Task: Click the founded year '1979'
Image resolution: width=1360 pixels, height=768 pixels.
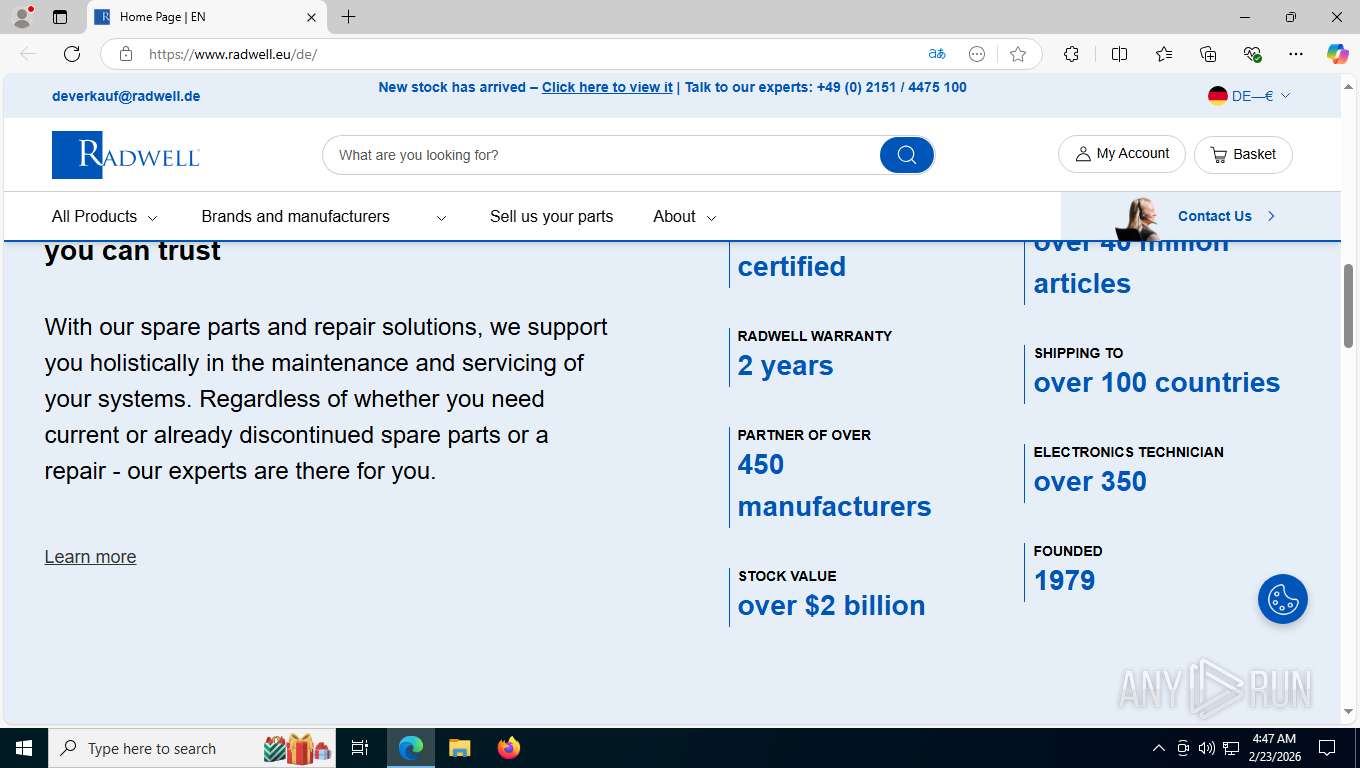Action: tap(1064, 581)
